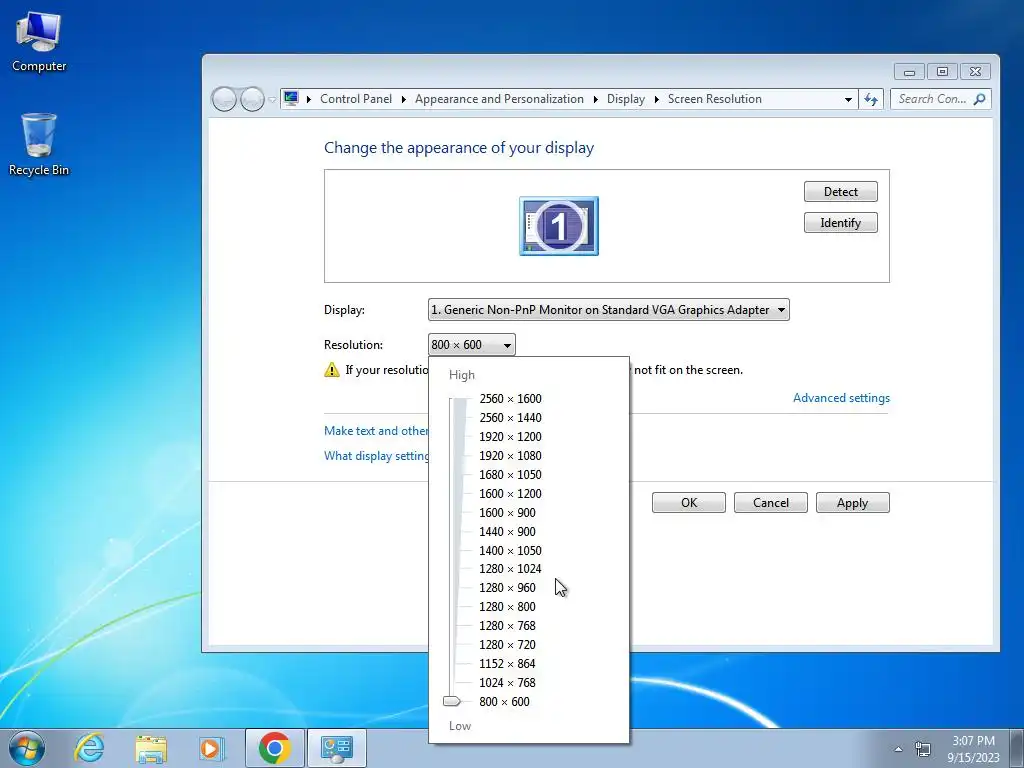The image size is (1024, 768).
Task: Click the Cancel button
Action: click(x=771, y=502)
